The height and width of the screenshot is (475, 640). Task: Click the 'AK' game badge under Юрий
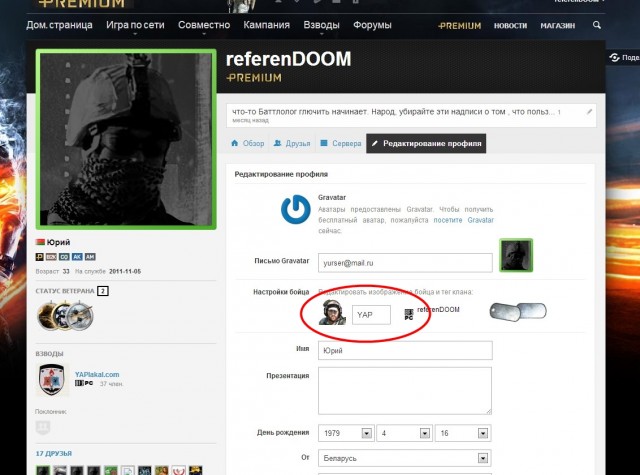77,257
